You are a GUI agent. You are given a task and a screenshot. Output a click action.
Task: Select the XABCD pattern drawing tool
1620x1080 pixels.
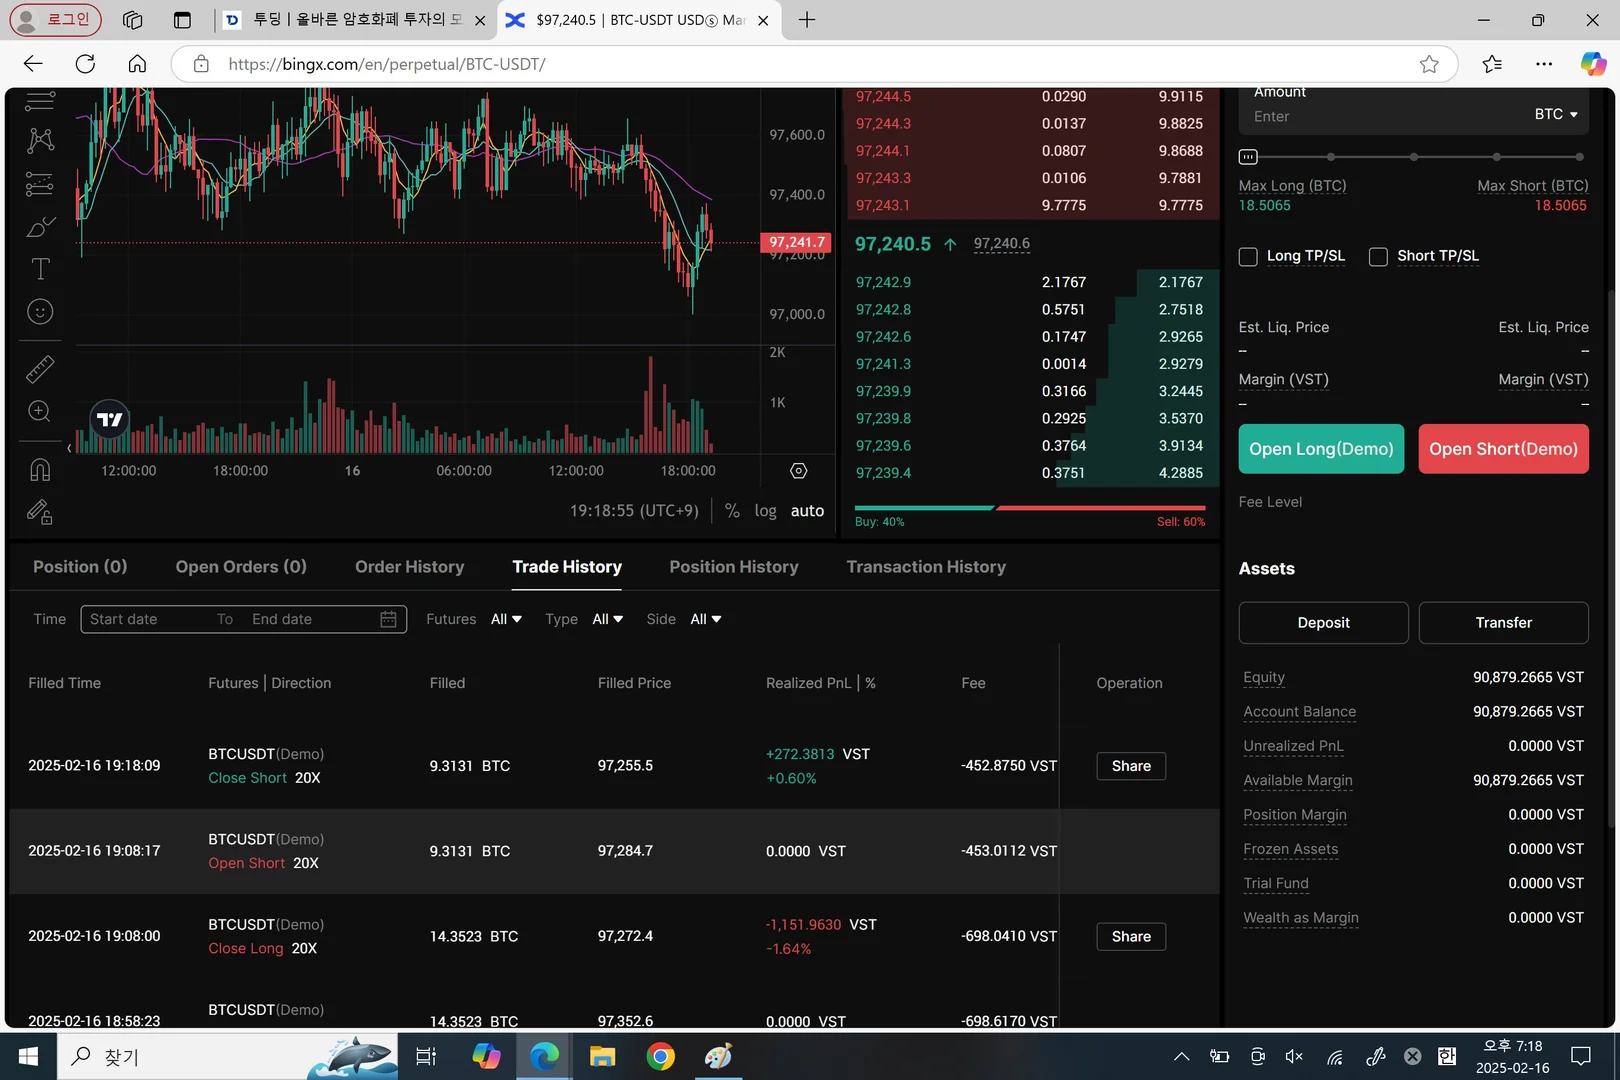pyautogui.click(x=40, y=140)
